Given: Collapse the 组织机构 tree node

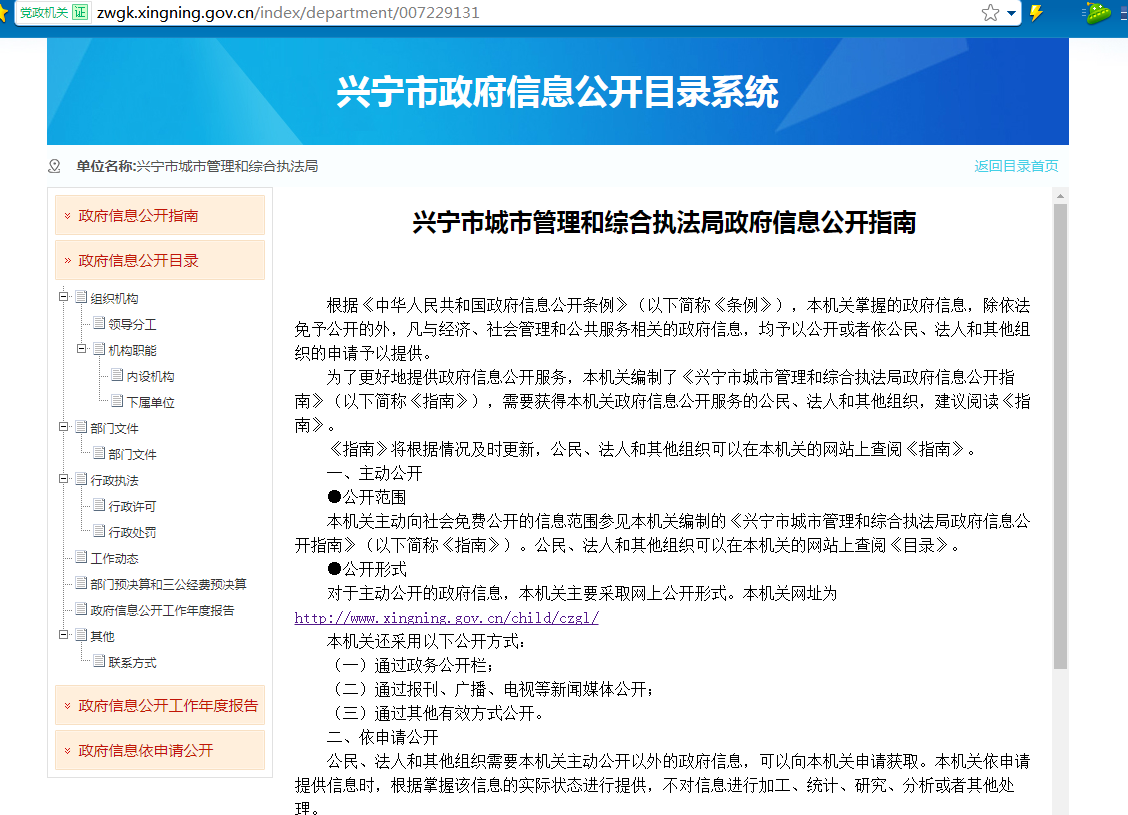Looking at the screenshot, I should coord(63,297).
